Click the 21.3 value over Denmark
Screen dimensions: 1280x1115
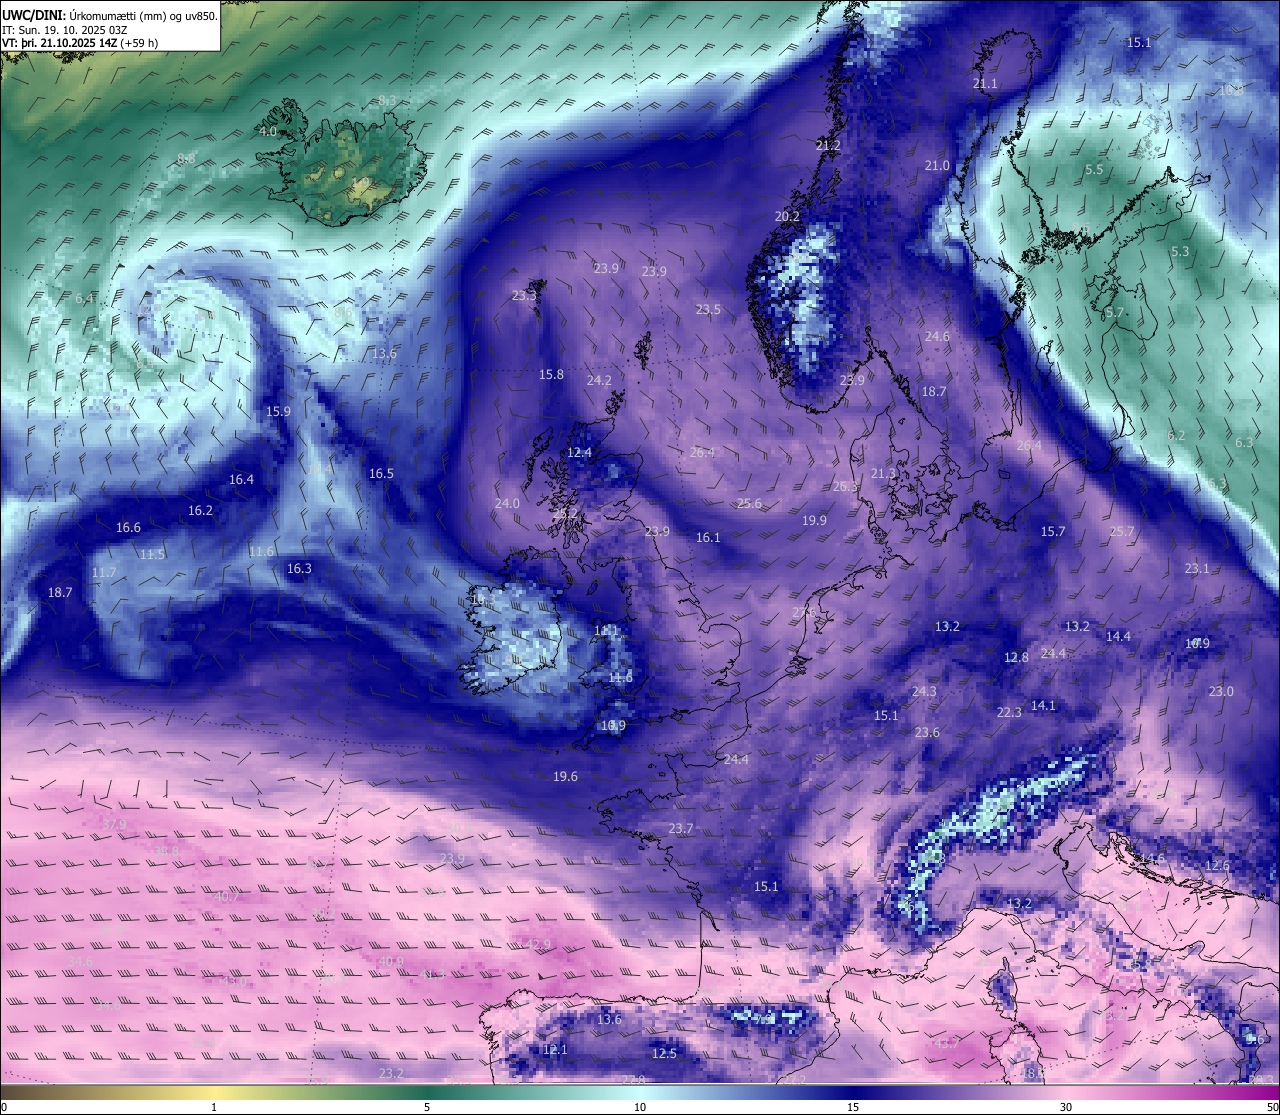coord(883,474)
